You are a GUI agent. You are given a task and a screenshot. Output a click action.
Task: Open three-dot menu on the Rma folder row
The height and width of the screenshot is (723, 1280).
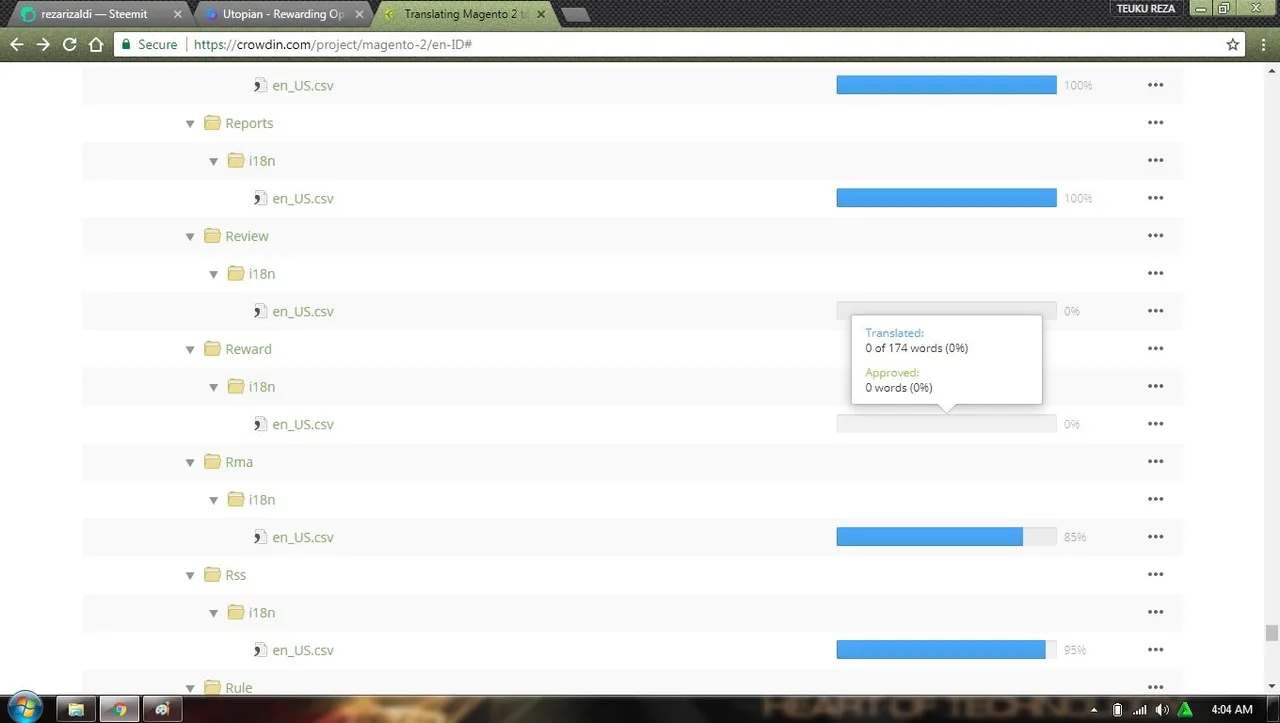point(1155,462)
